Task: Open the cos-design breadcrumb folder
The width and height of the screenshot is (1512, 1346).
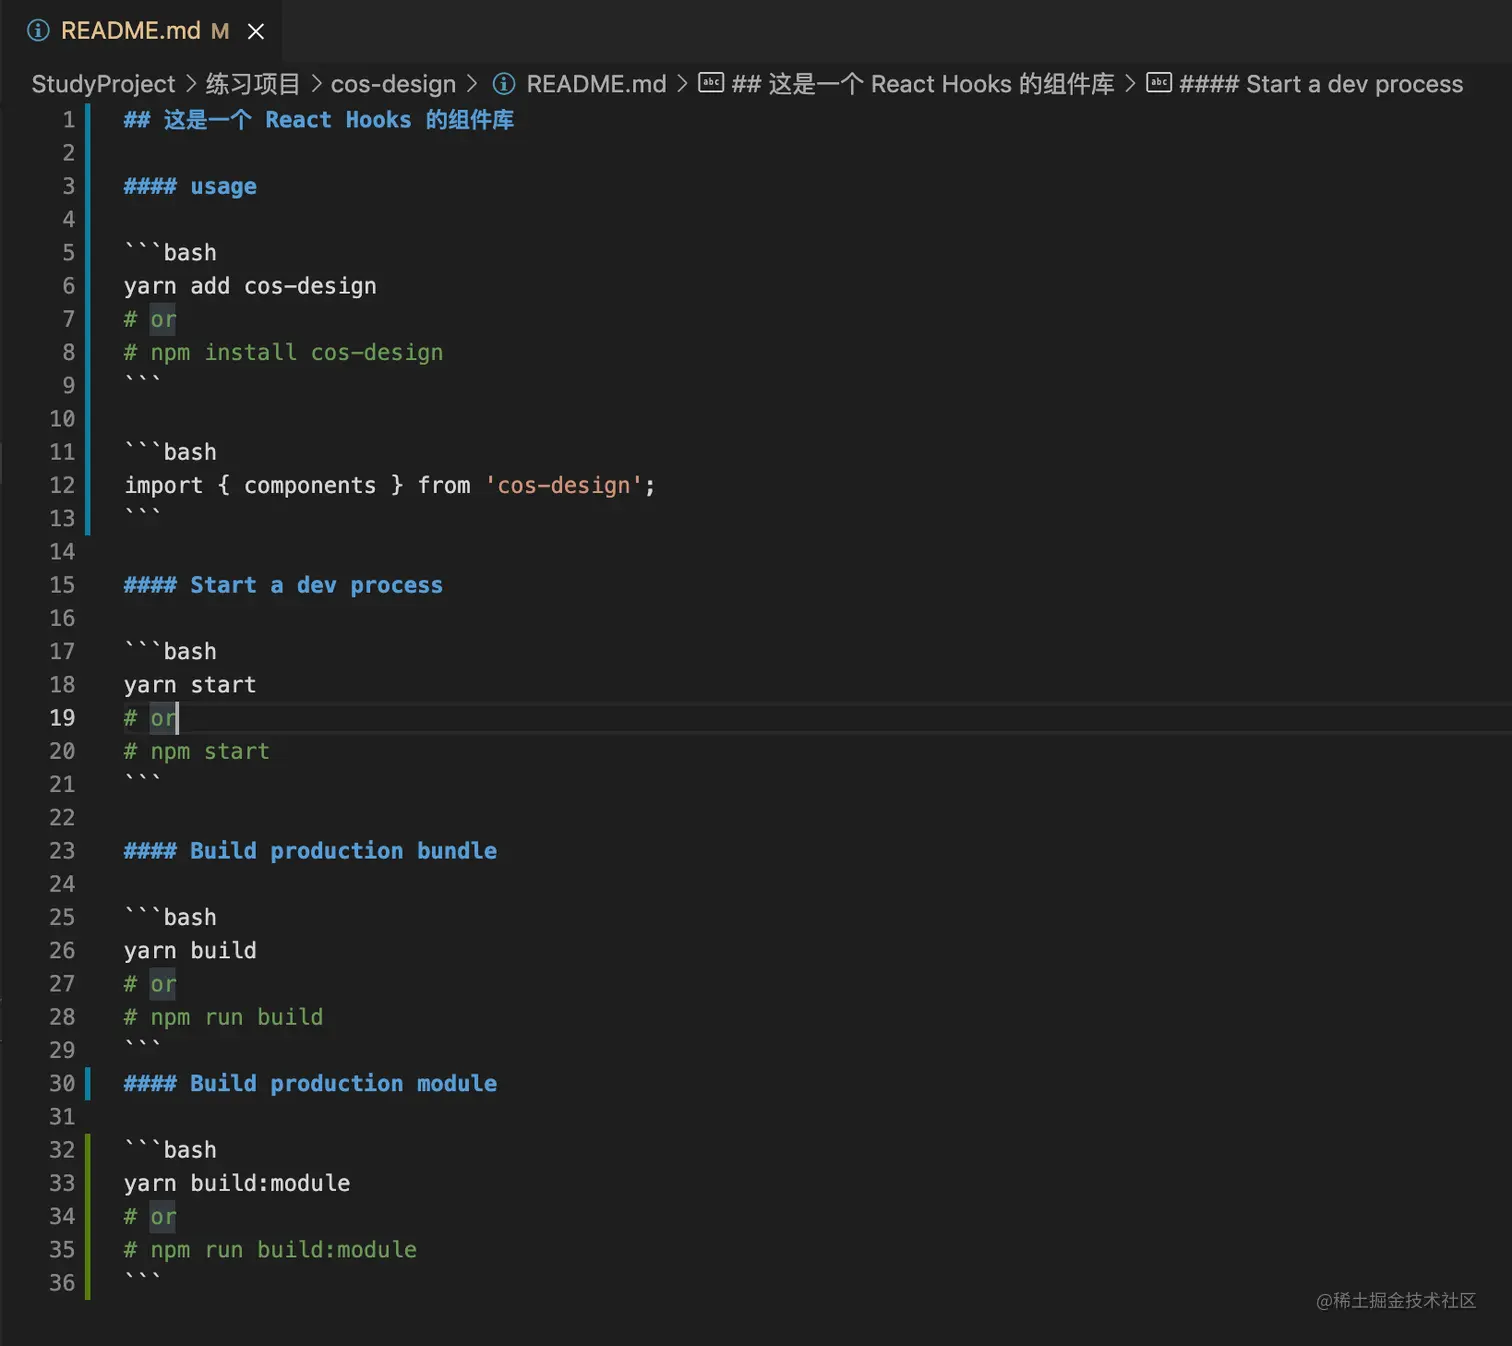Action: (x=393, y=84)
